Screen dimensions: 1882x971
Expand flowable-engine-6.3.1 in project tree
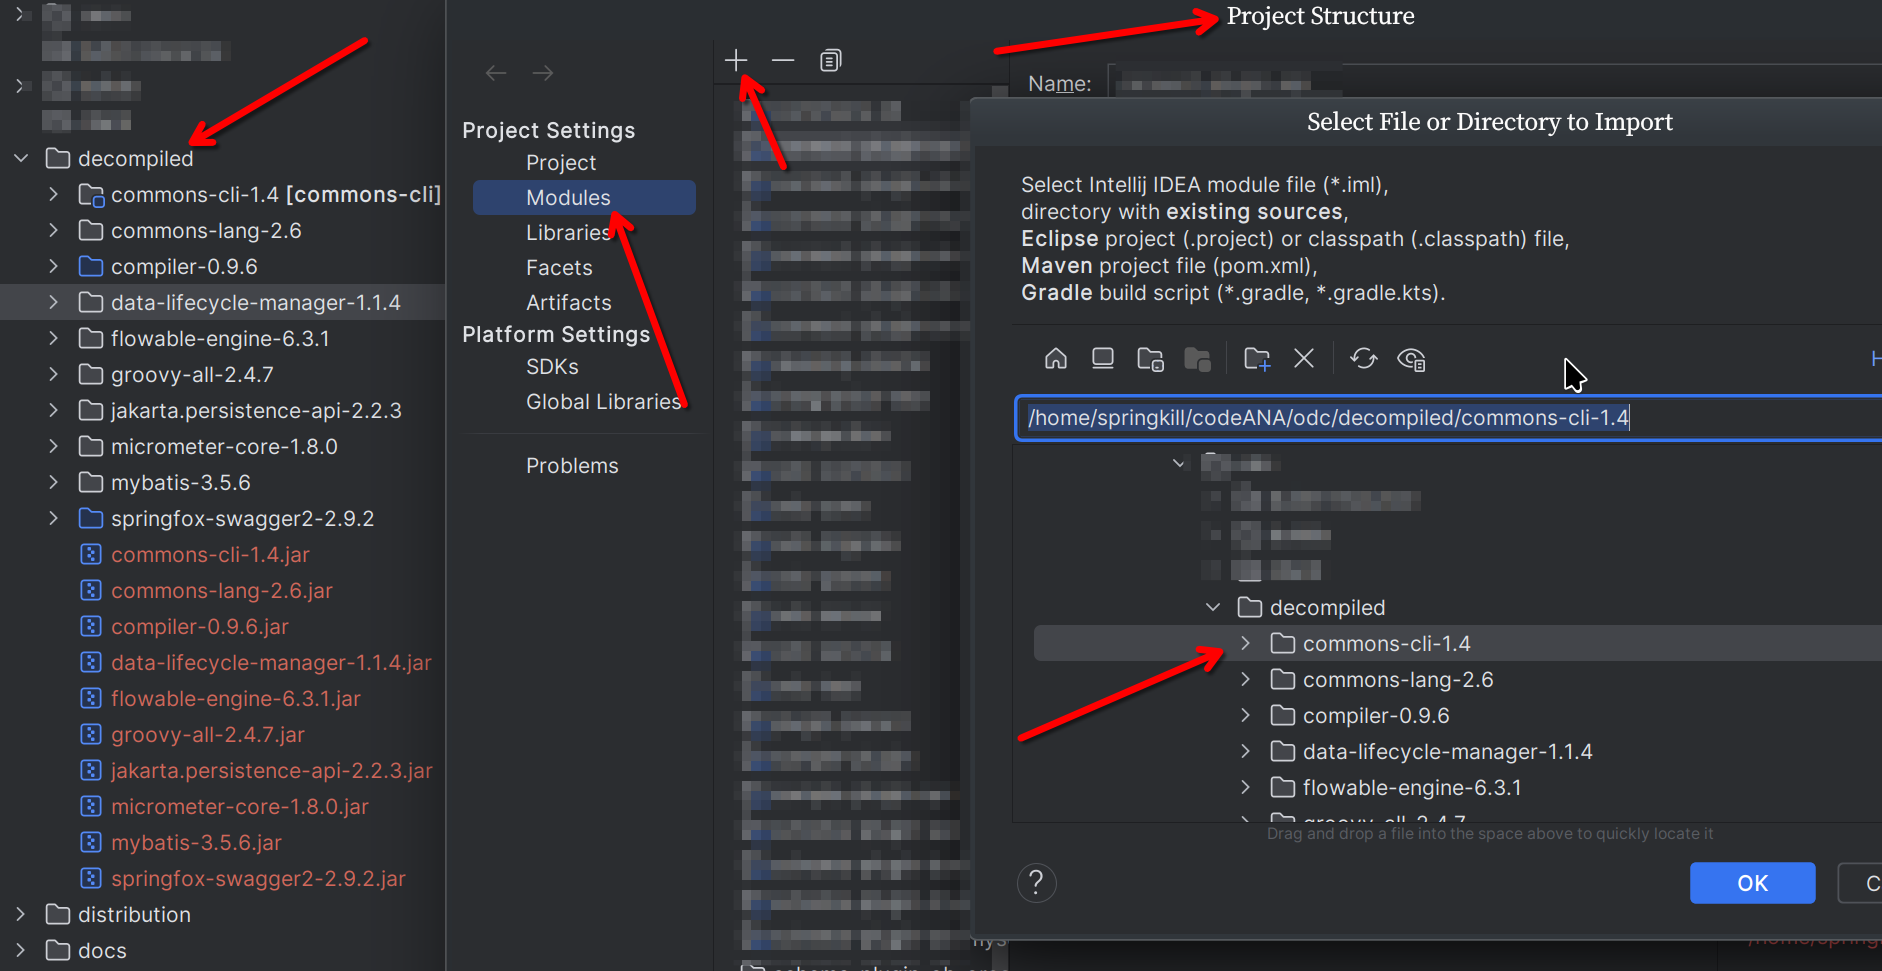coord(54,338)
